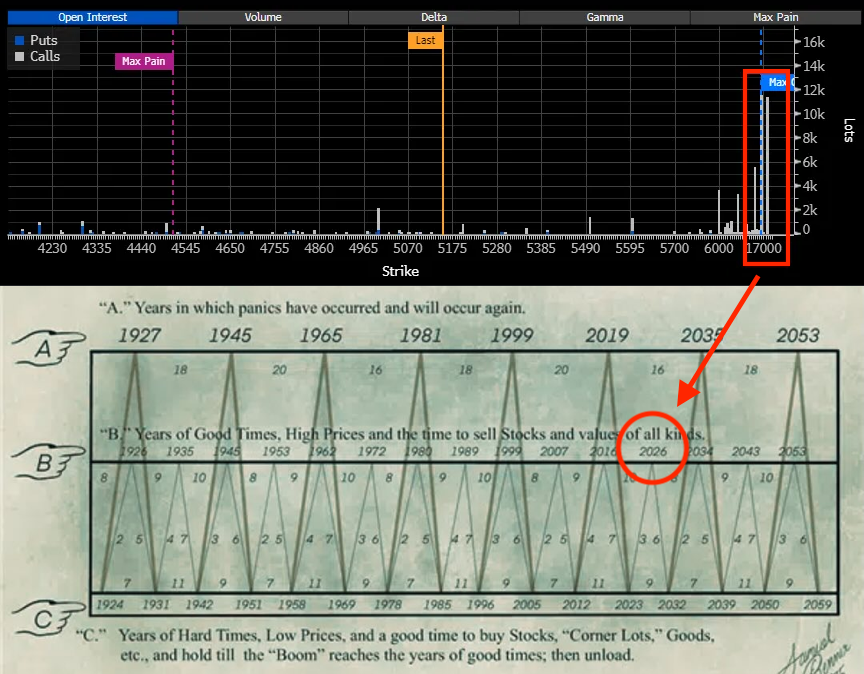Click the orange Last price marker label
Image resolution: width=864 pixels, height=674 pixels.
425,40
